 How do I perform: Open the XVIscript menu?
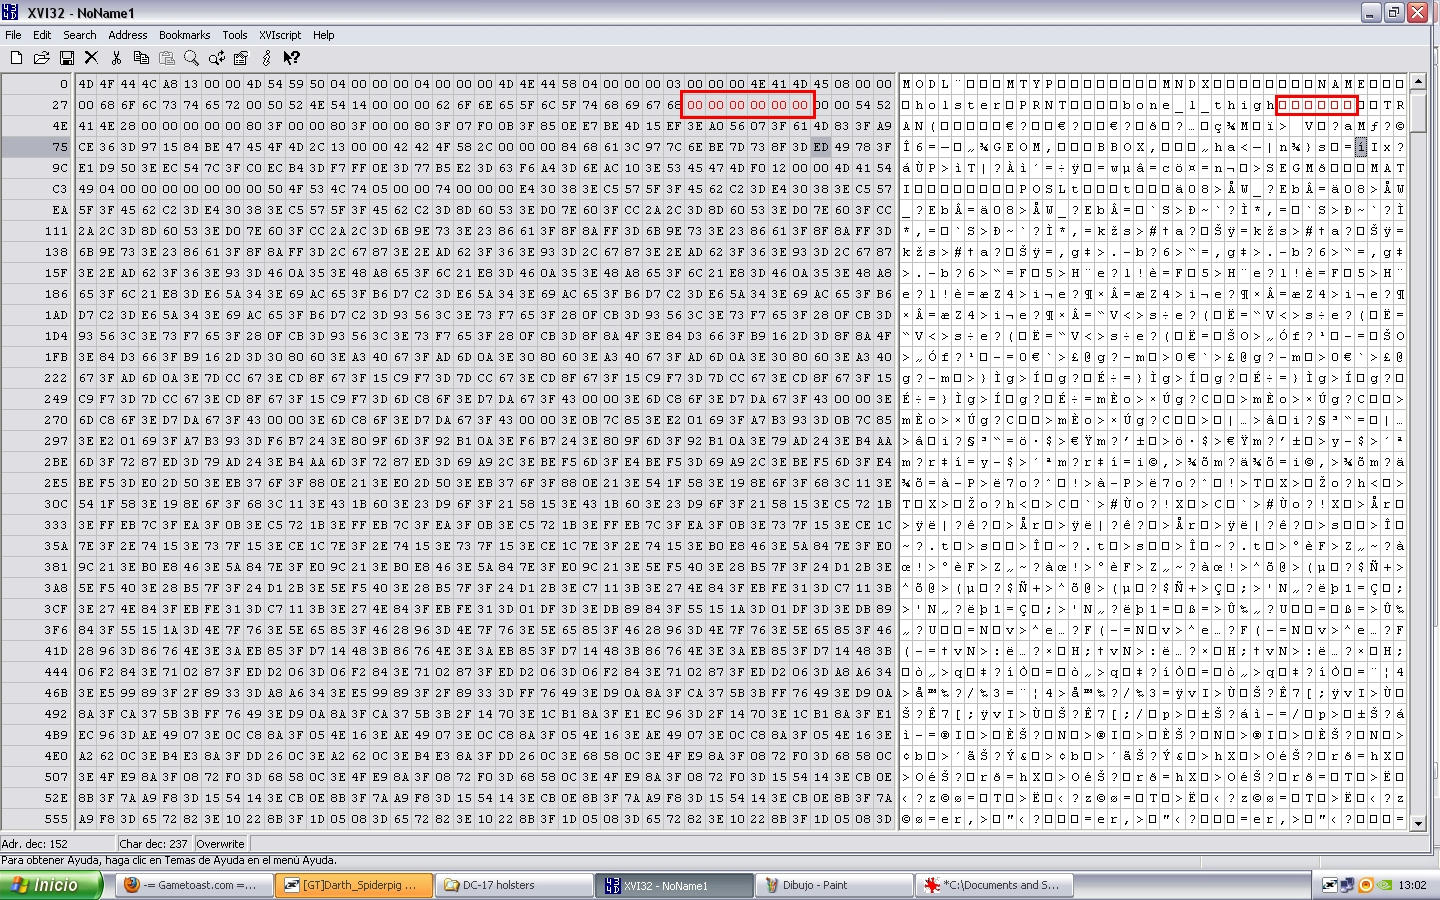click(280, 35)
